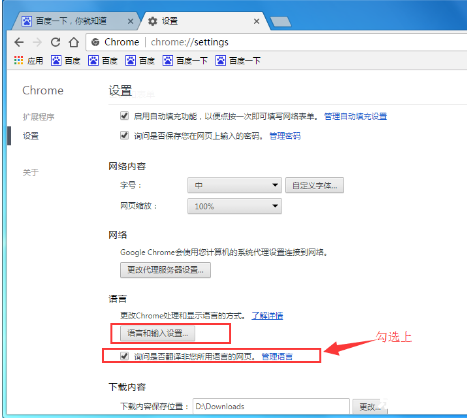Viewport: 467px width, 418px height.
Task: Click the forward navigation arrow
Action: pos(37,42)
